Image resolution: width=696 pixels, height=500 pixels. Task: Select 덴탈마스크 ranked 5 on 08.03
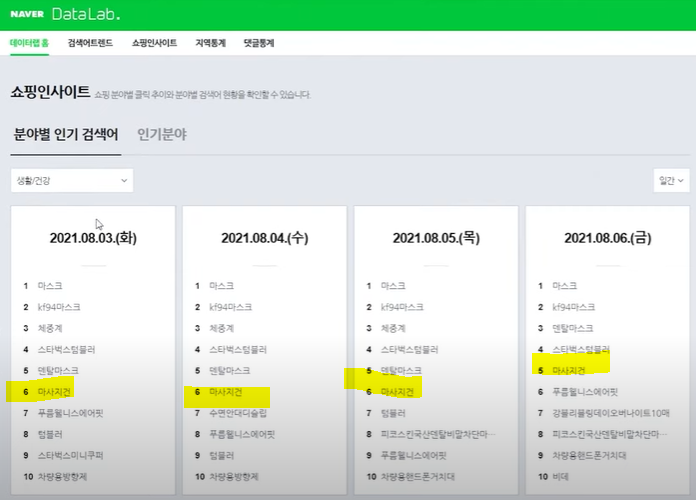coord(58,371)
